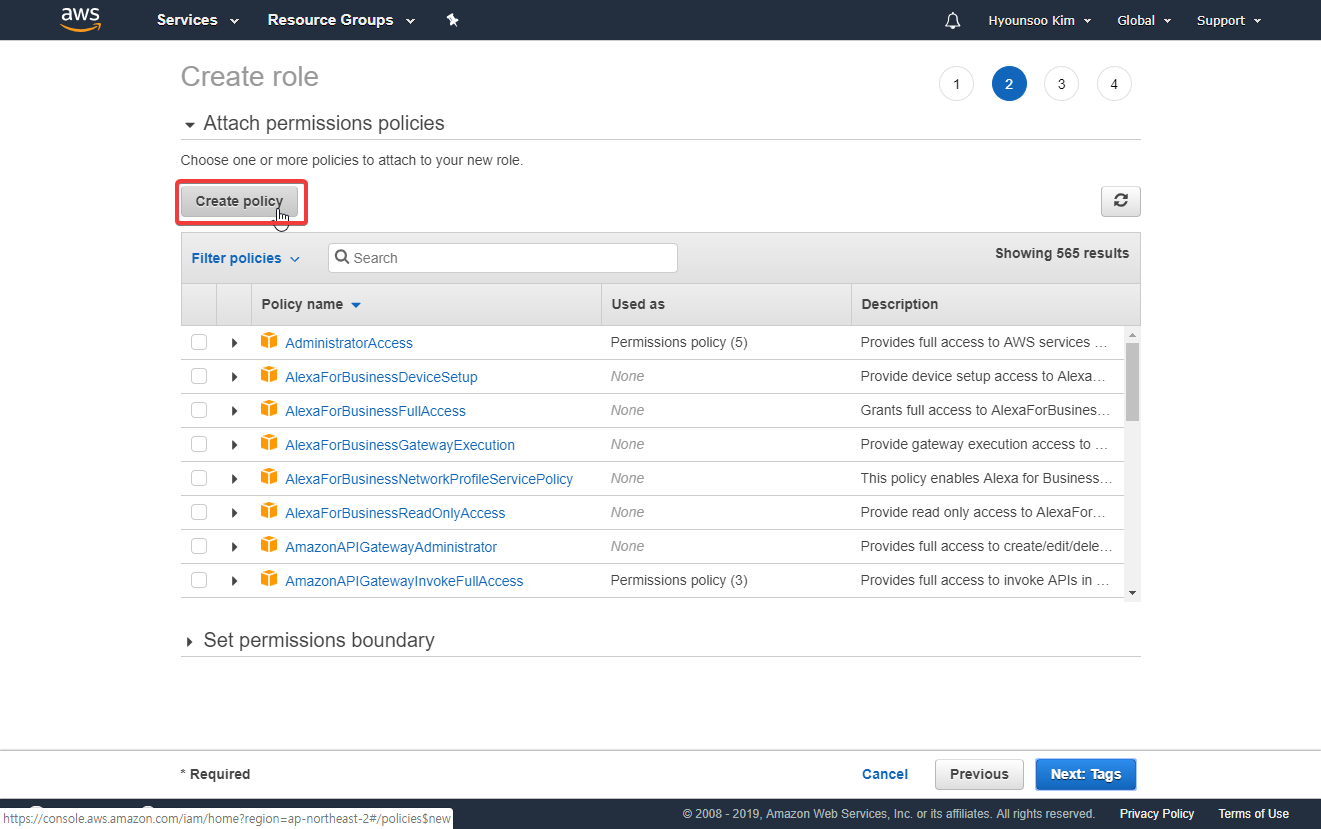Open Hyounsoo Kim account menu
Viewport: 1321px width, 829px height.
tap(1039, 20)
